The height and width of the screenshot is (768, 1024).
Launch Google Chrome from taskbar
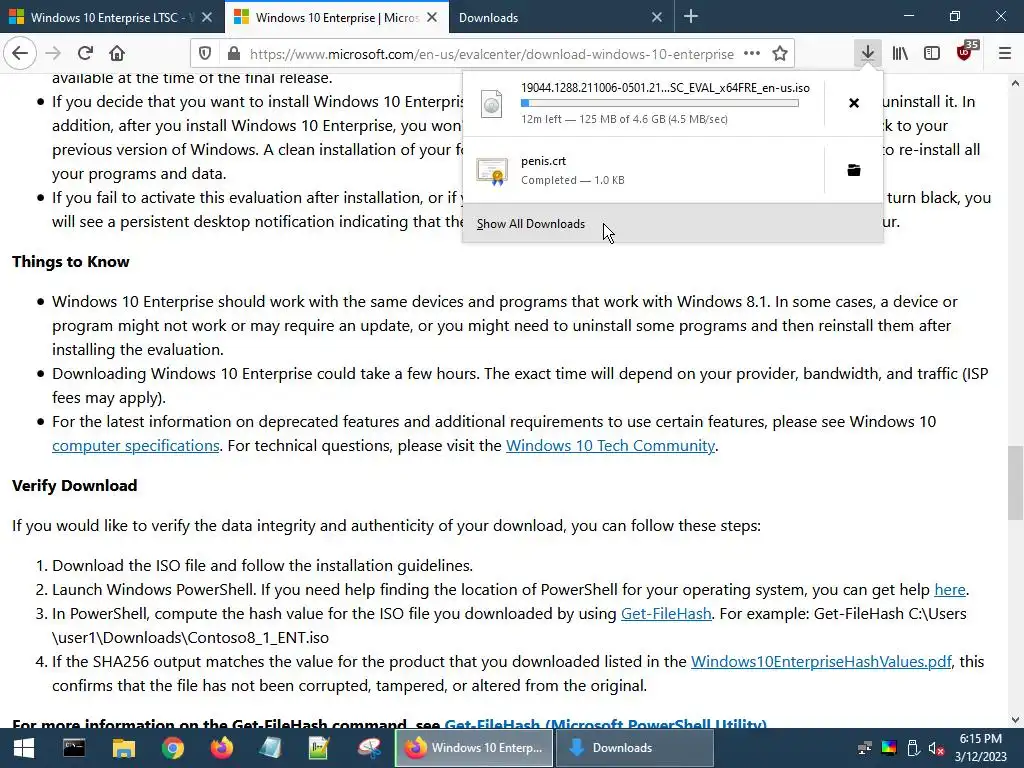pos(172,748)
